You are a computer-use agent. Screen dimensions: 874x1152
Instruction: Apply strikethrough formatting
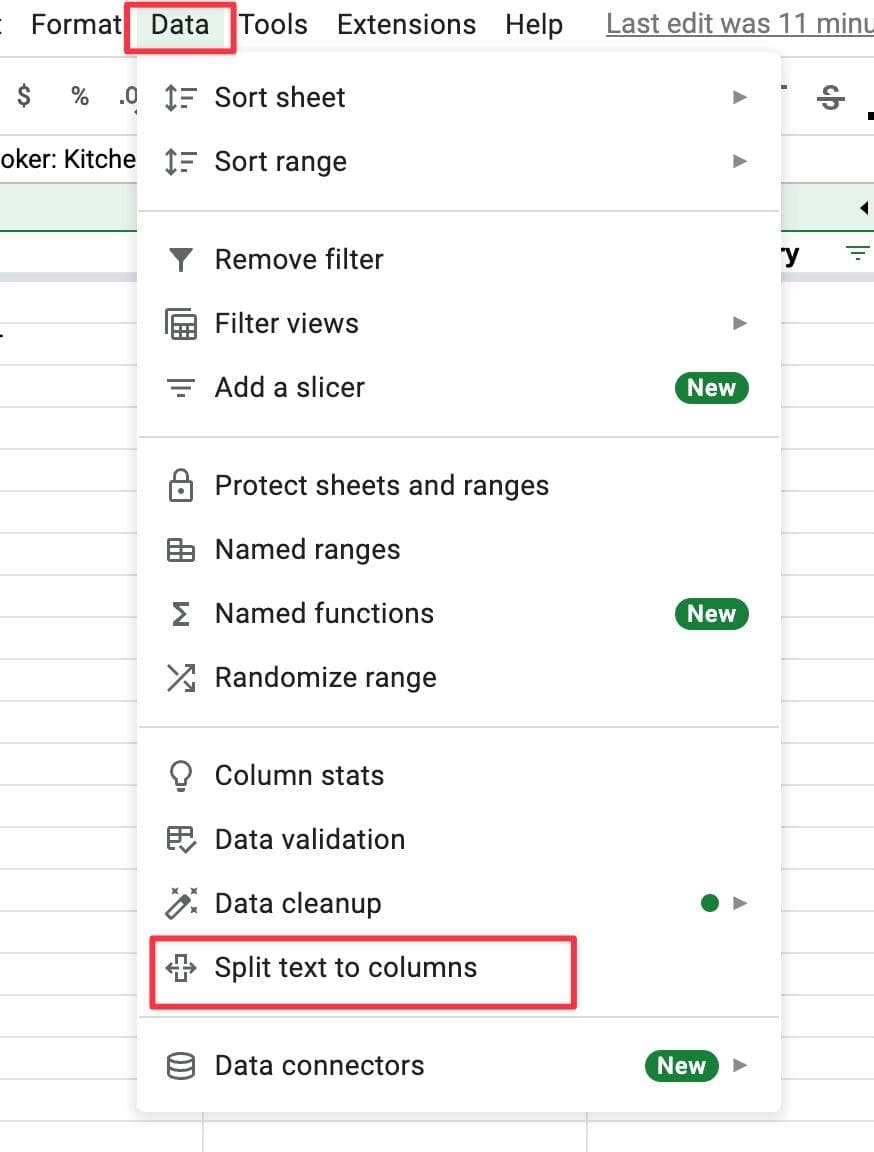pos(831,97)
